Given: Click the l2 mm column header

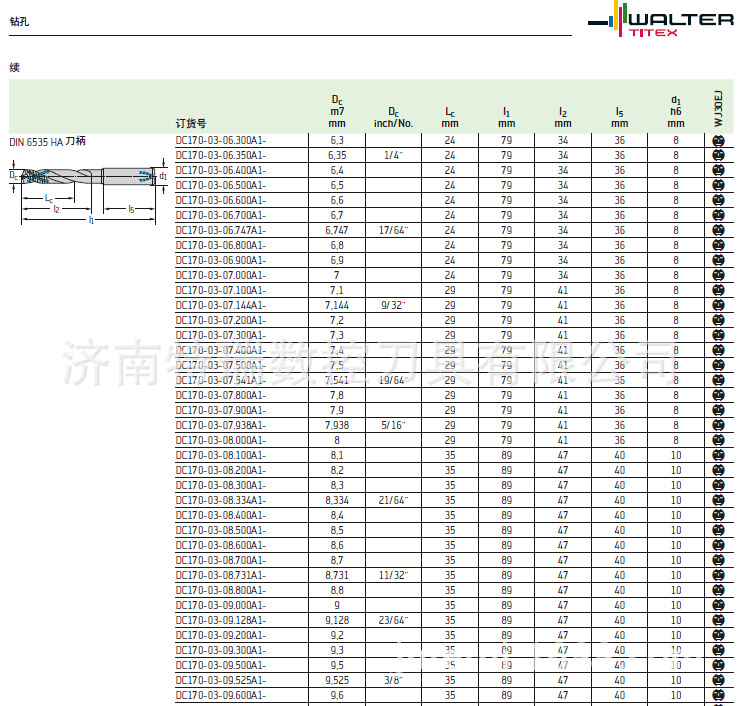Looking at the screenshot, I should pos(562,118).
